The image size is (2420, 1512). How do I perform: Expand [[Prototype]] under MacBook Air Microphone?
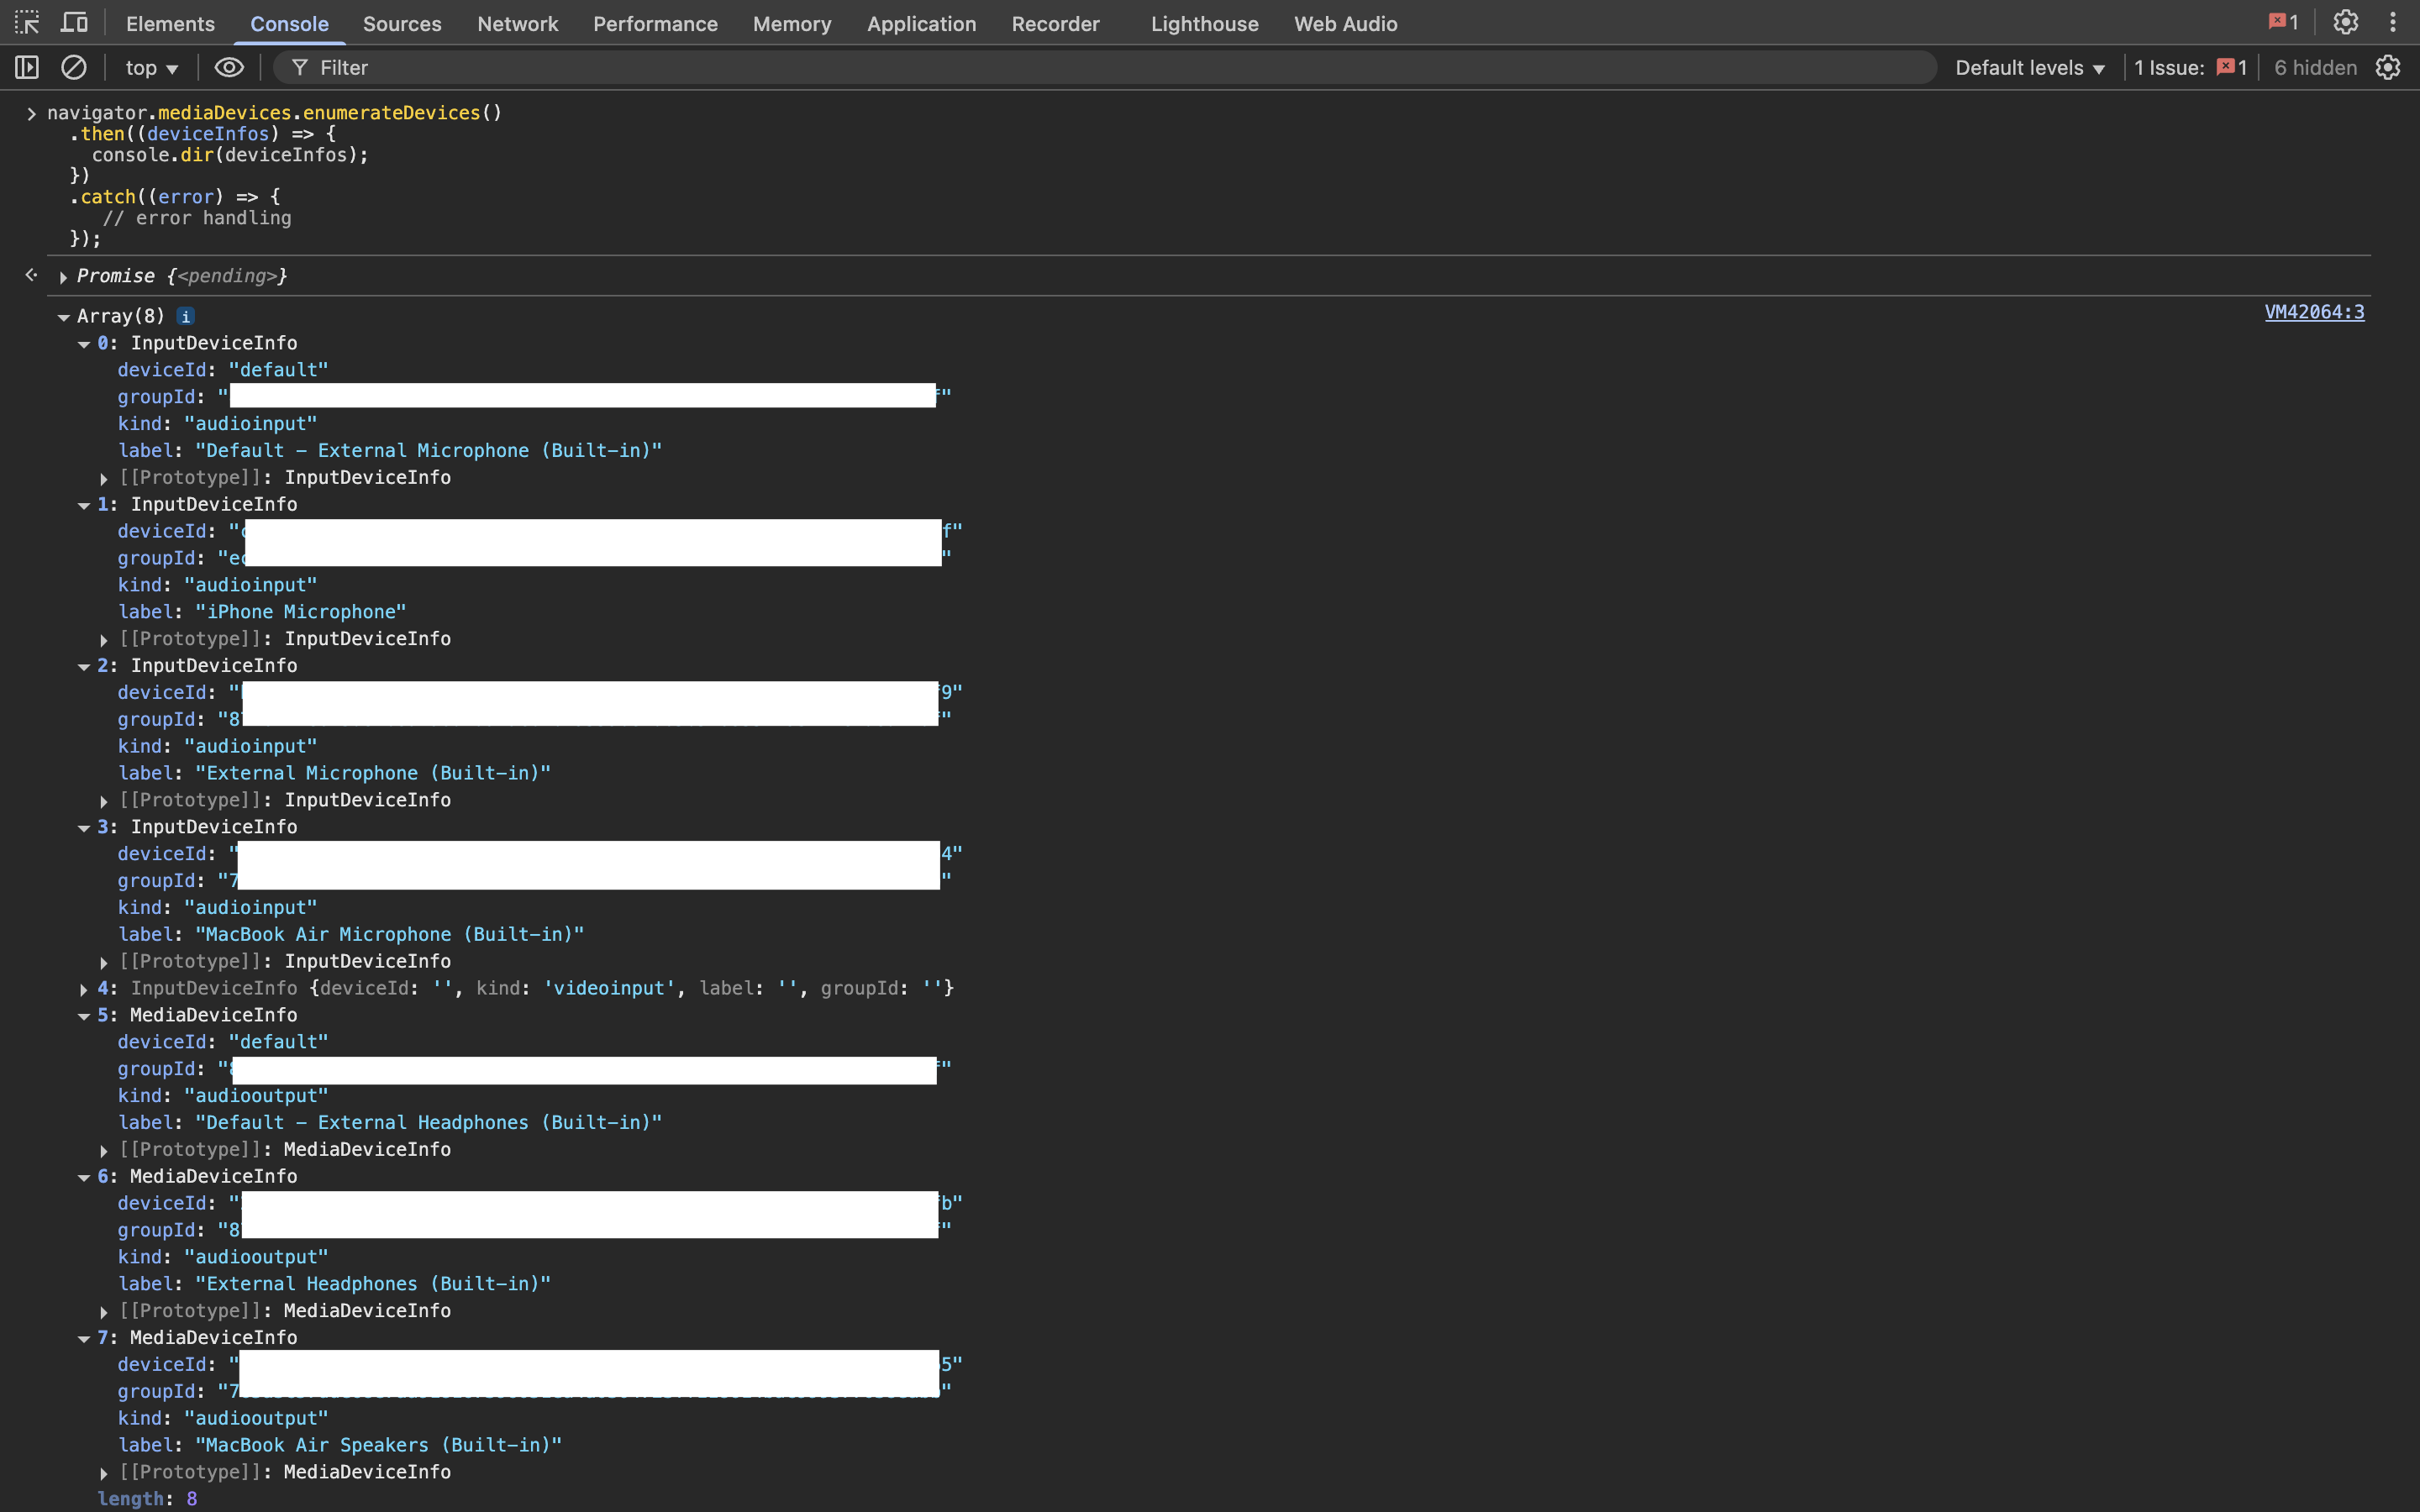point(104,962)
